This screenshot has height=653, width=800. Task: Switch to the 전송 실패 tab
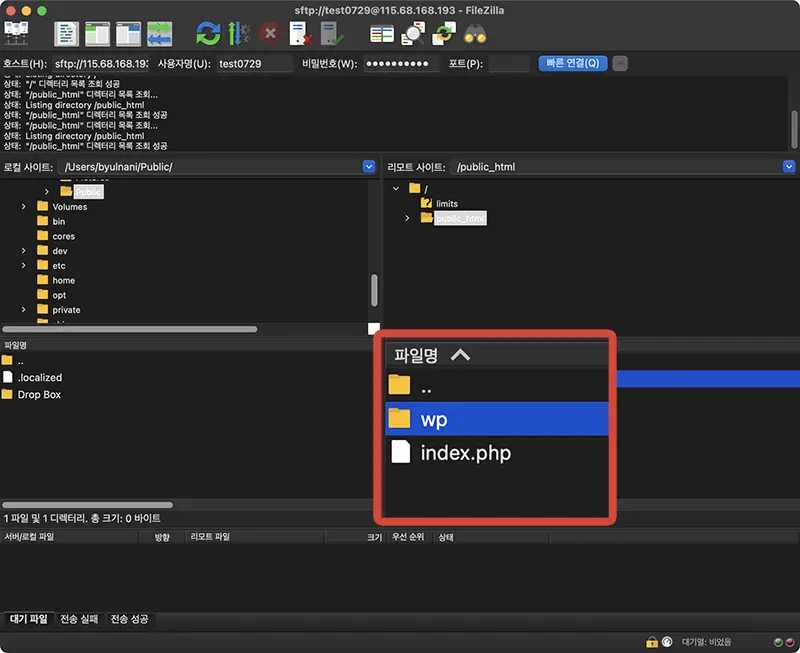point(79,619)
